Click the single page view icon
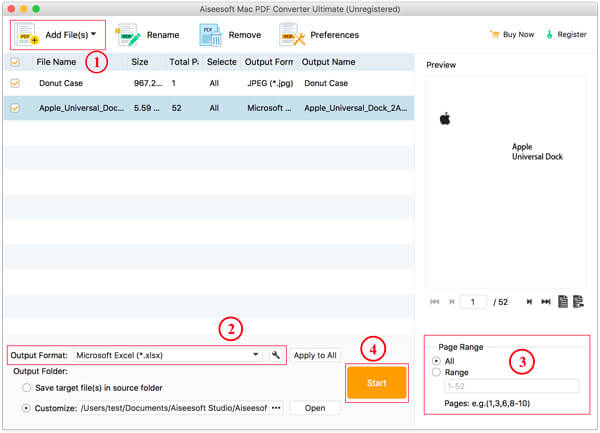This screenshot has height=433, width=600. (x=563, y=301)
